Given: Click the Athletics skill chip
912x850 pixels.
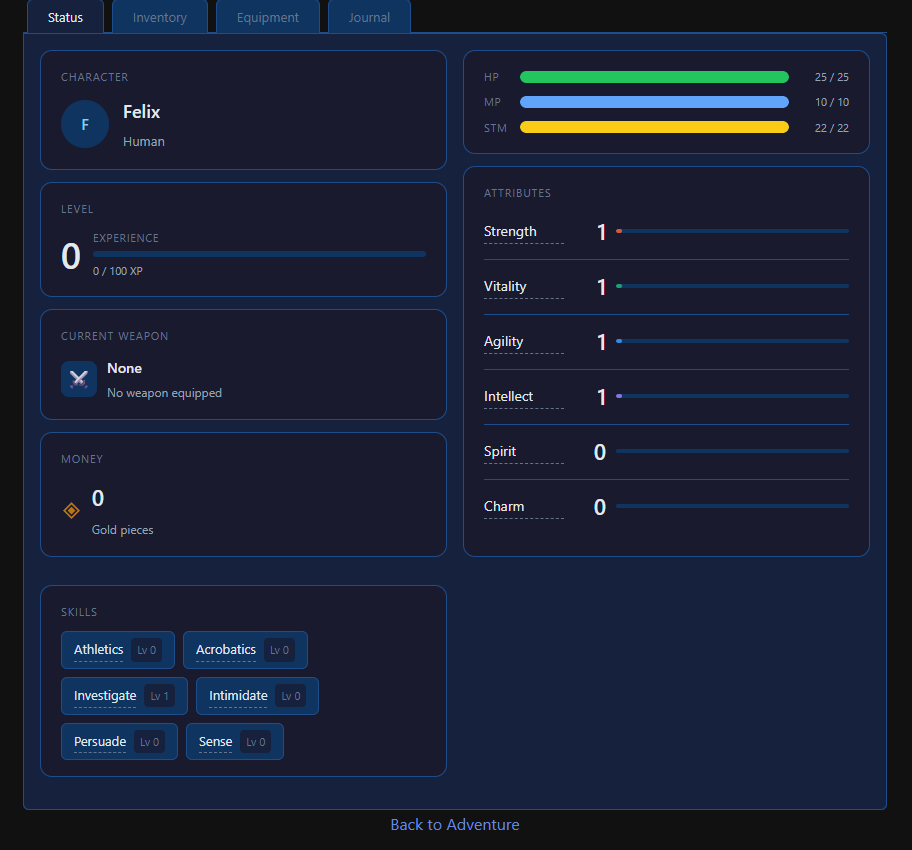Looking at the screenshot, I should [118, 650].
